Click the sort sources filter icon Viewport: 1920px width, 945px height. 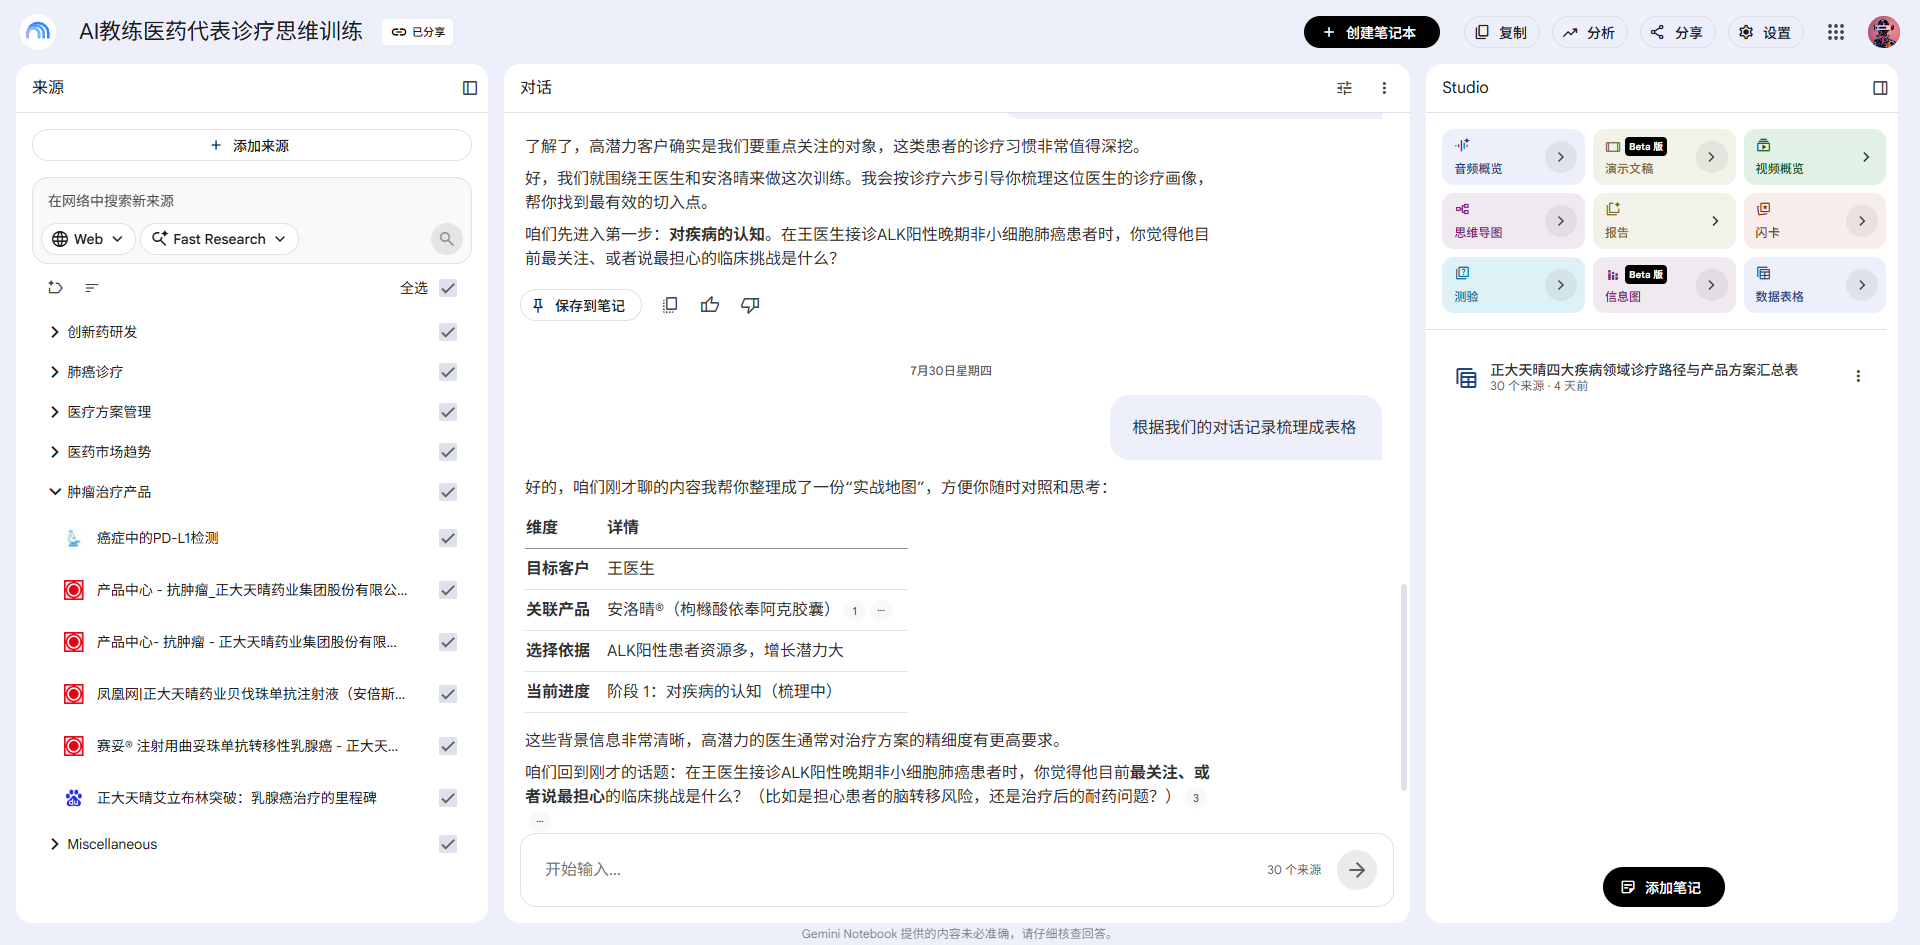tap(92, 288)
